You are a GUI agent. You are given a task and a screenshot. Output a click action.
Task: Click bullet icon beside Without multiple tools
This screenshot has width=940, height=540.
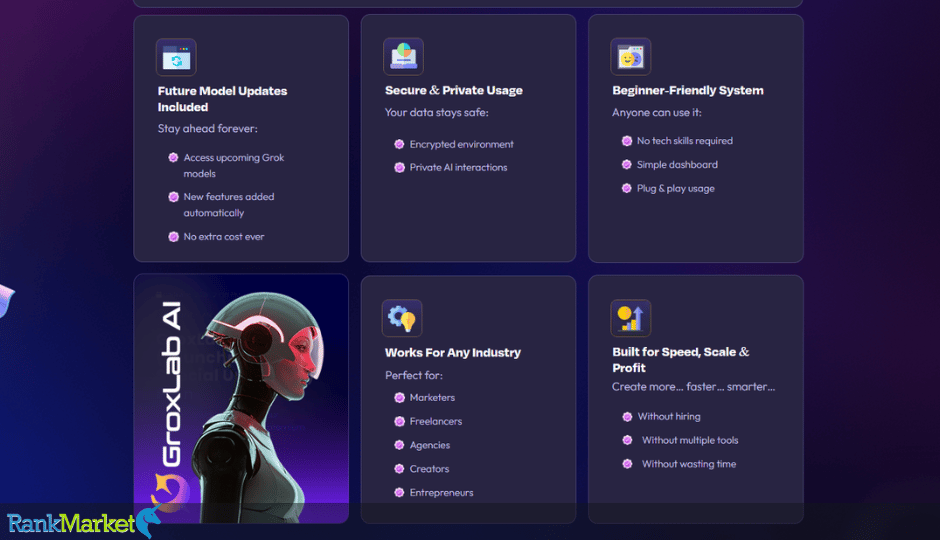click(627, 440)
